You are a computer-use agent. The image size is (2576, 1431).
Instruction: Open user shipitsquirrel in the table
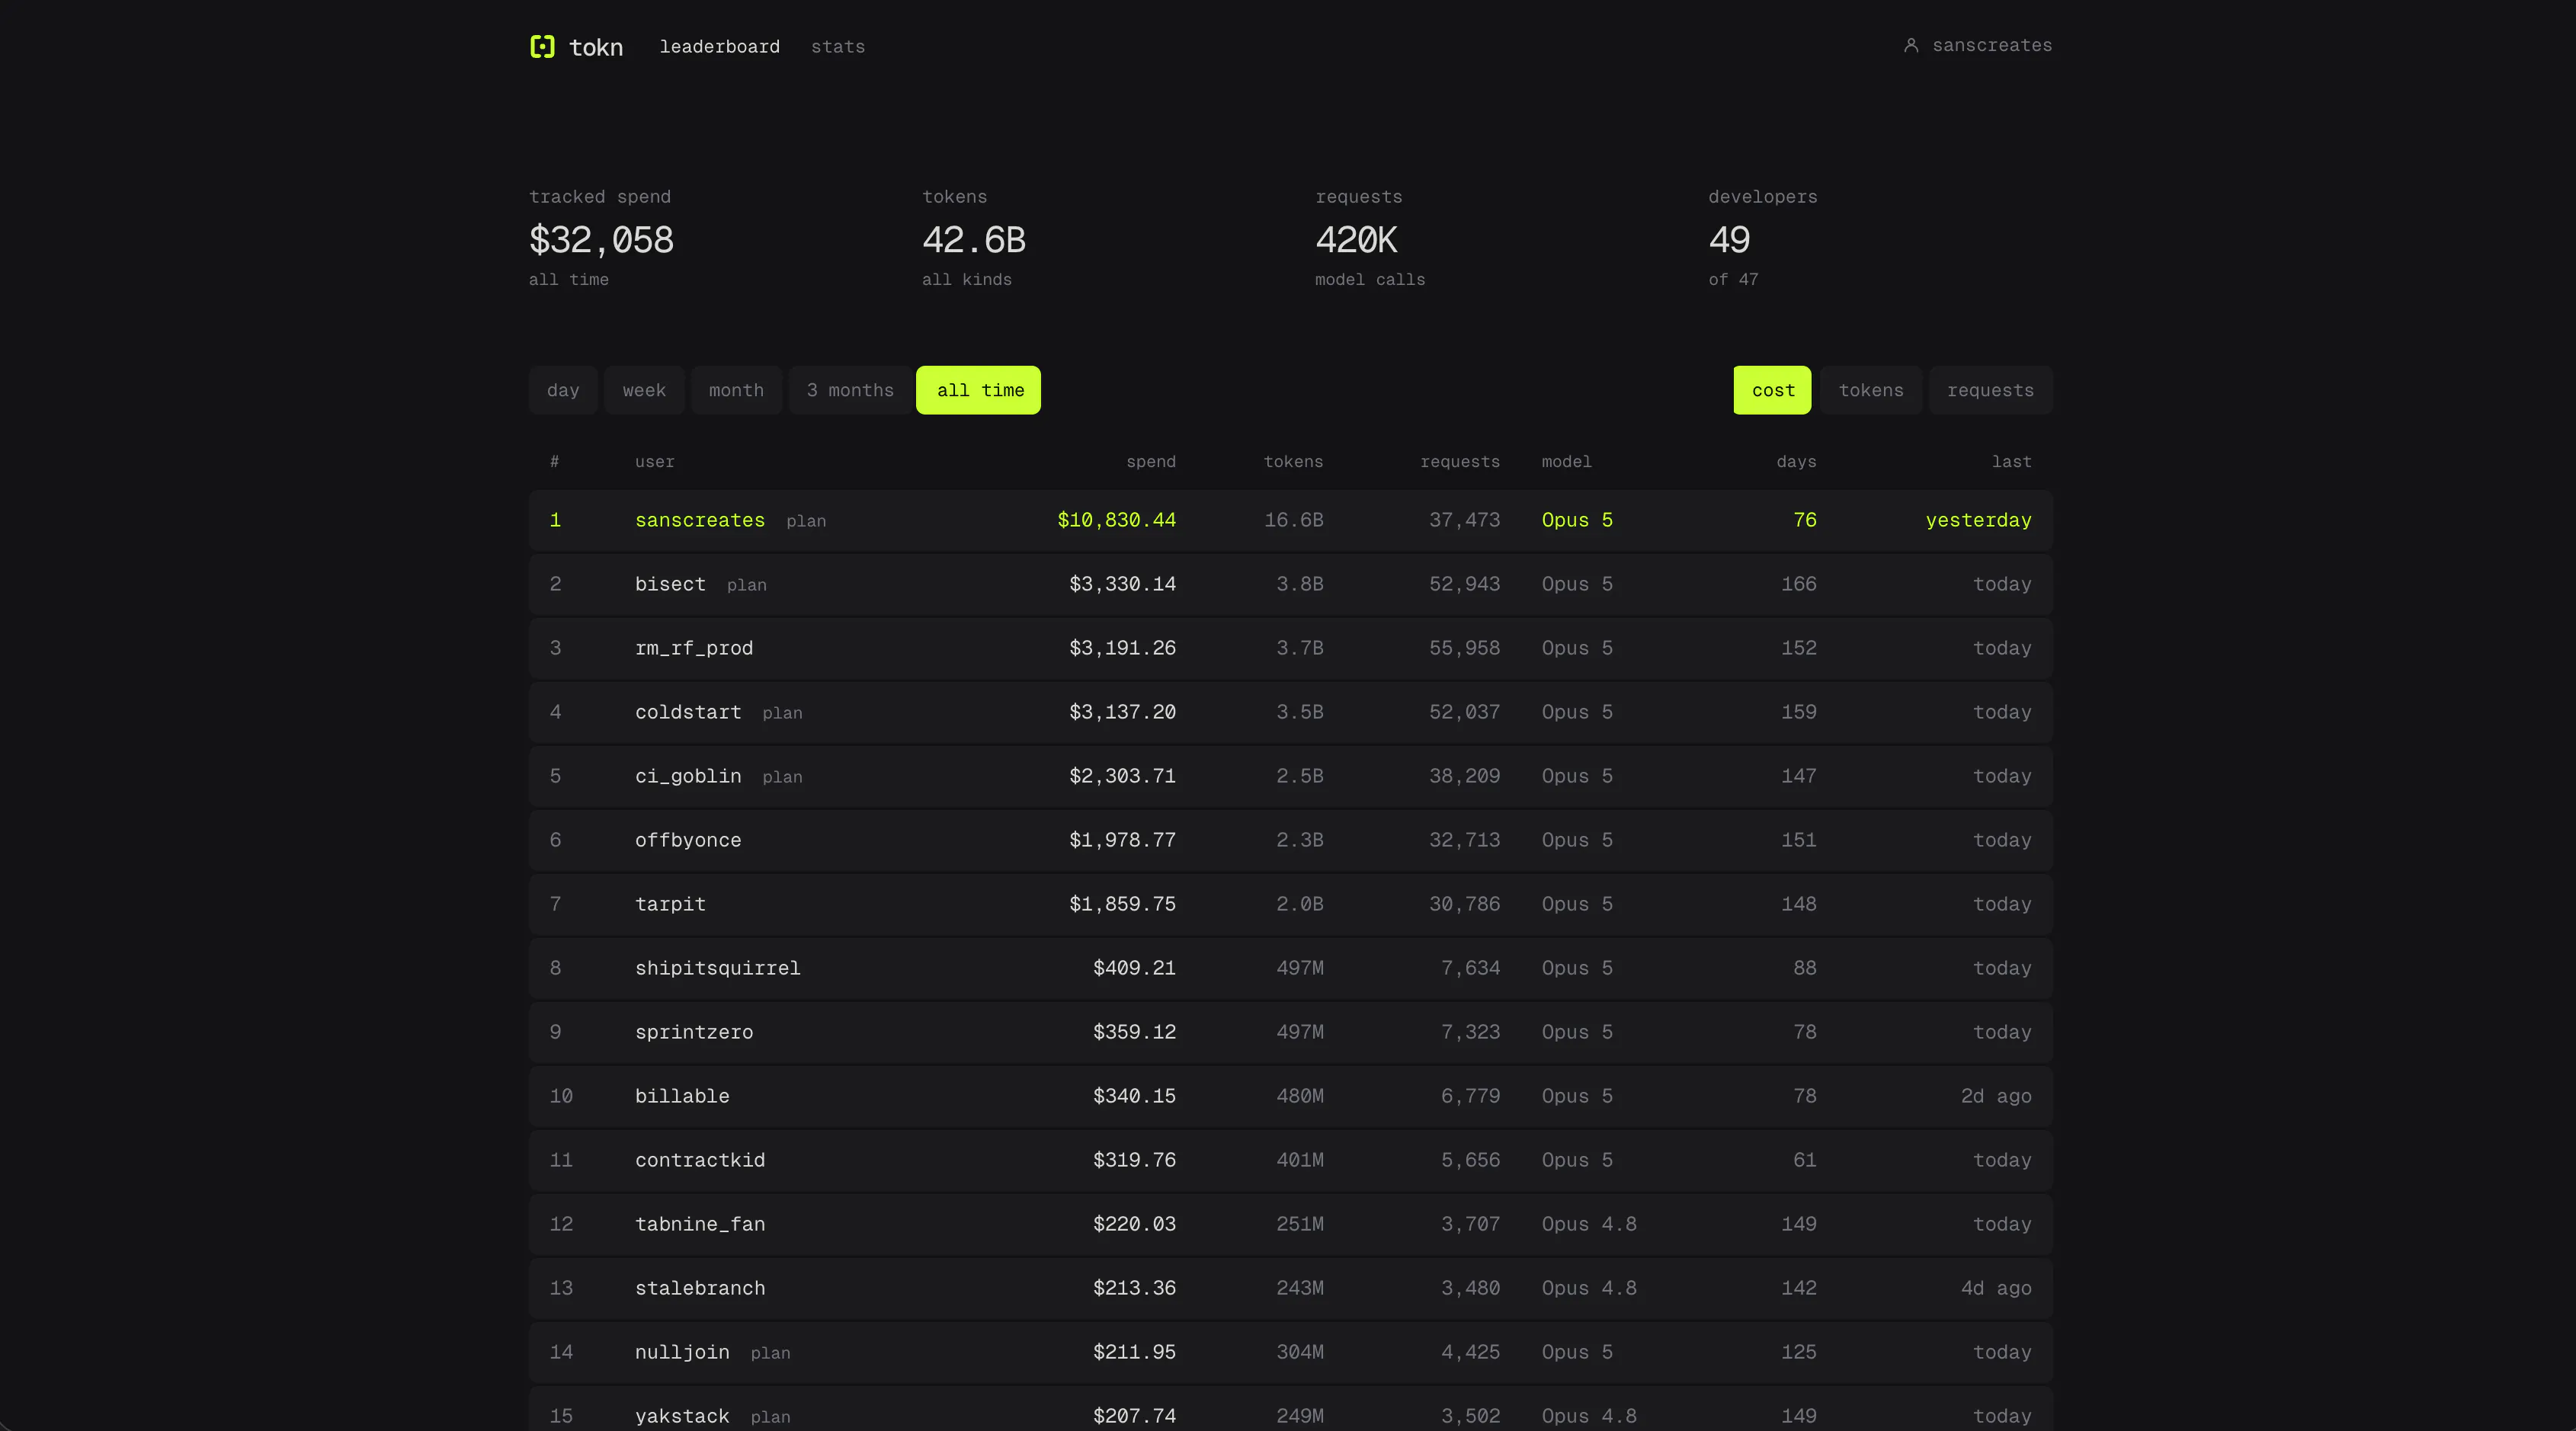pyautogui.click(x=718, y=968)
